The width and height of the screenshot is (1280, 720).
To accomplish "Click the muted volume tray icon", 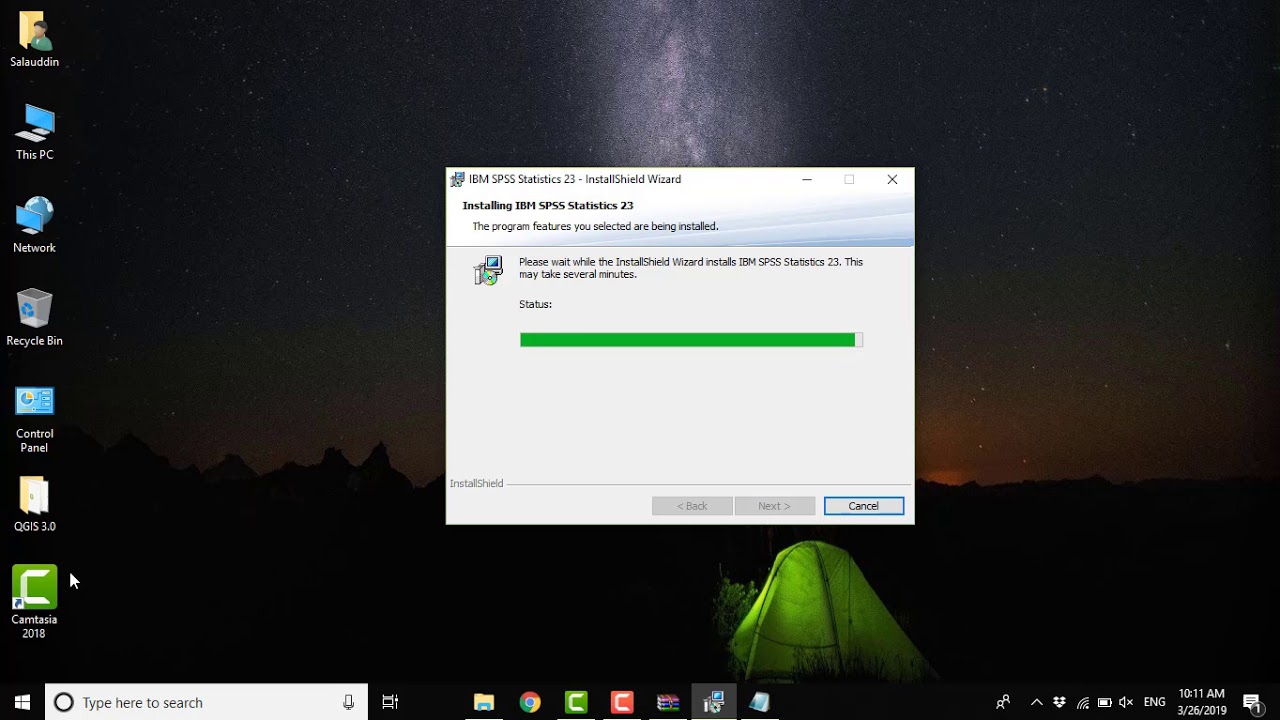I will pyautogui.click(x=1127, y=702).
